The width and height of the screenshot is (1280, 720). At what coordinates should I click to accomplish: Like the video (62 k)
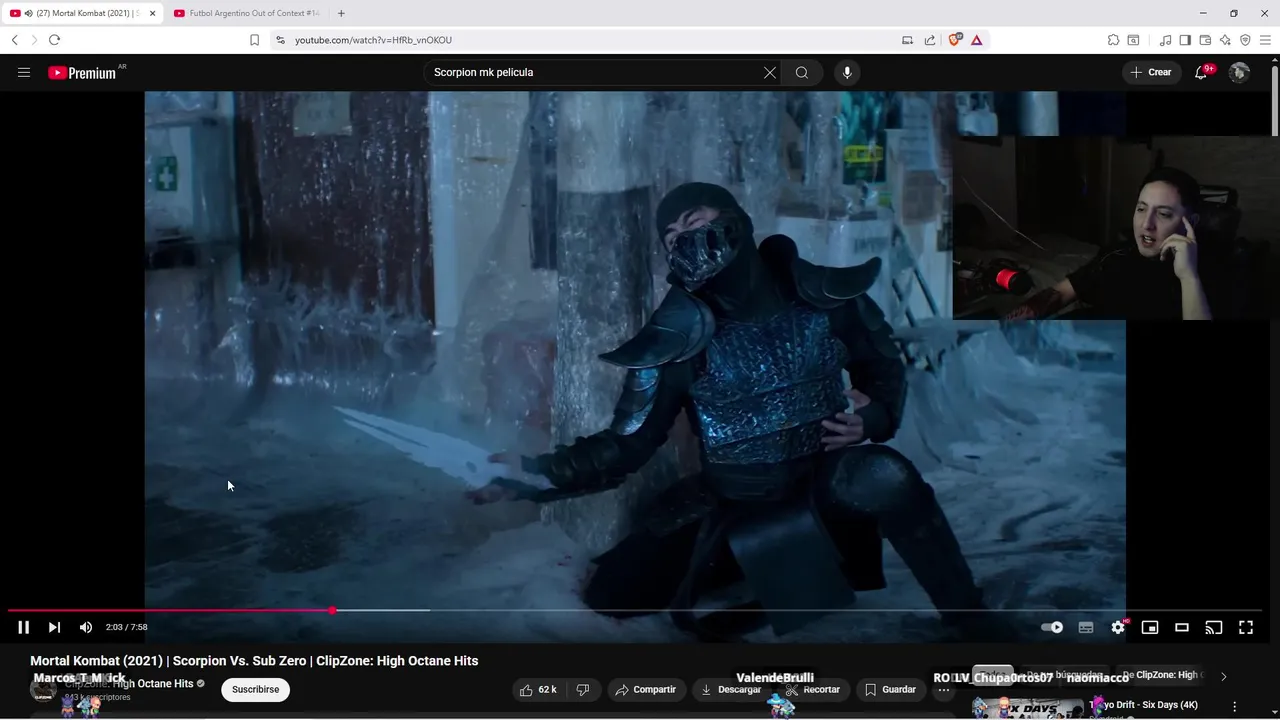point(537,689)
